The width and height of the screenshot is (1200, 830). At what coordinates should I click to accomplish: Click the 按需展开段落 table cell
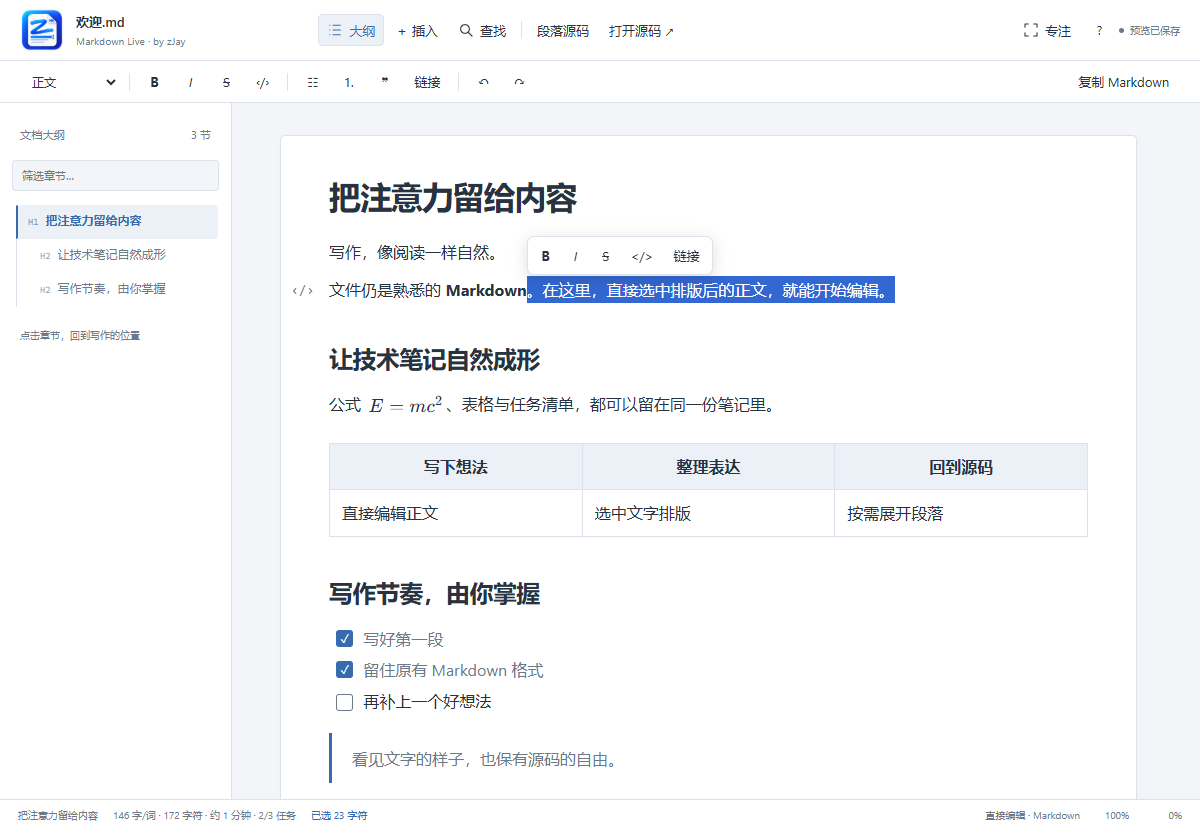coord(961,513)
